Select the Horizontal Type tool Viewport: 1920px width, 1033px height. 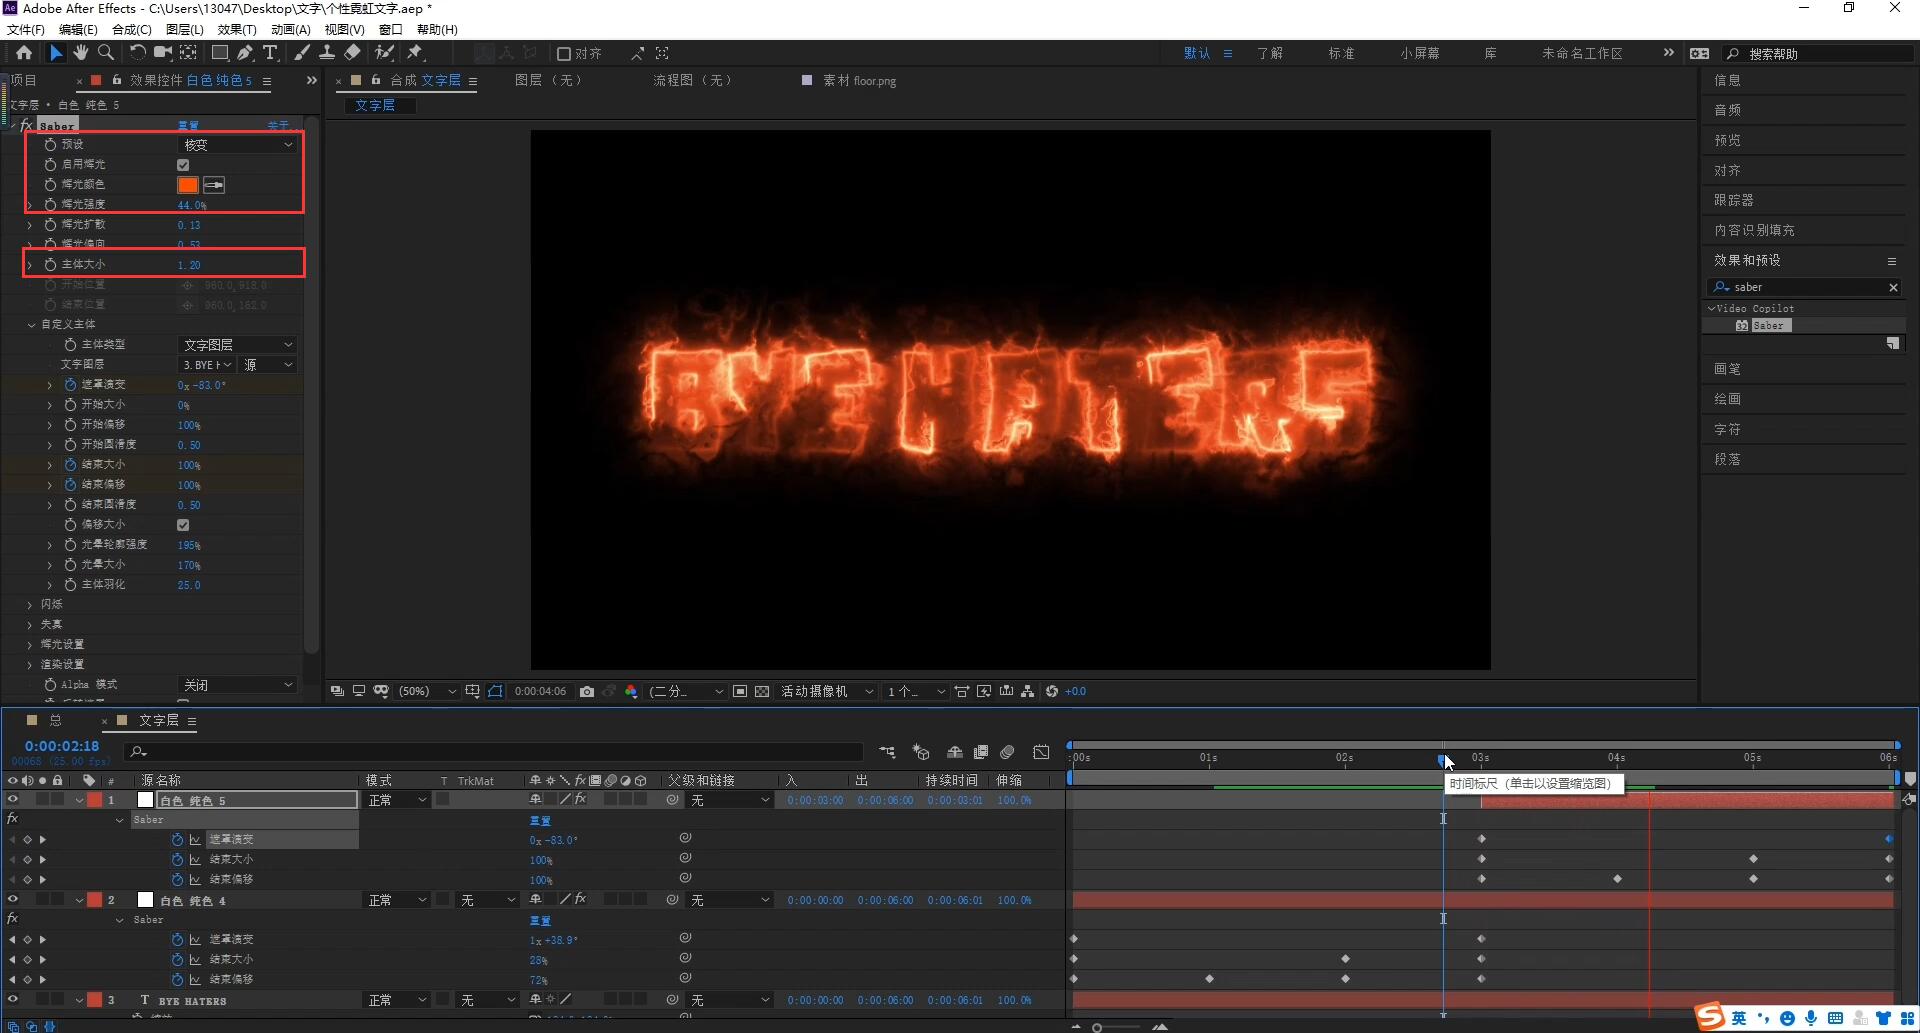pyautogui.click(x=270, y=53)
